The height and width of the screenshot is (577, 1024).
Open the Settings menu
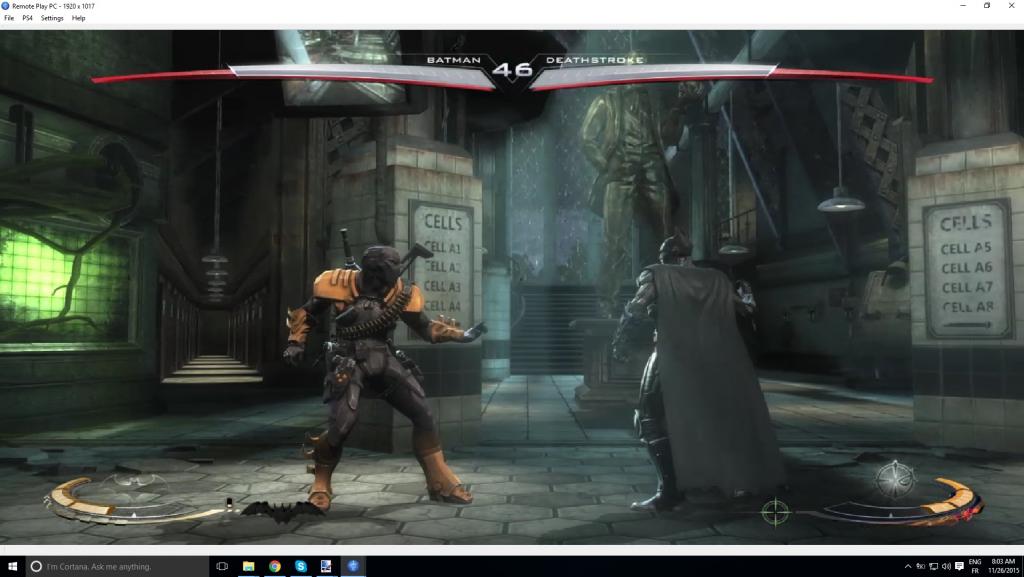tap(52, 18)
